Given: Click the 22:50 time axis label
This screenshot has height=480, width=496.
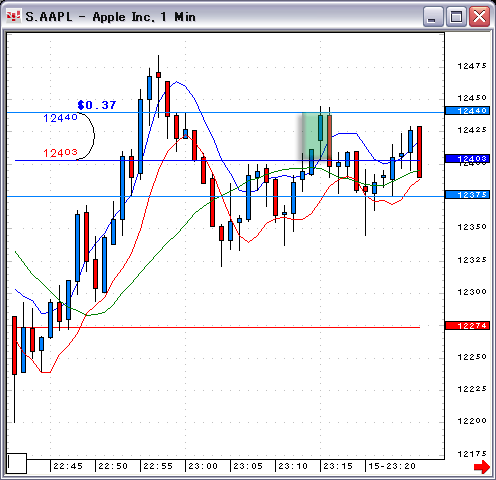Looking at the screenshot, I should pyautogui.click(x=113, y=466).
